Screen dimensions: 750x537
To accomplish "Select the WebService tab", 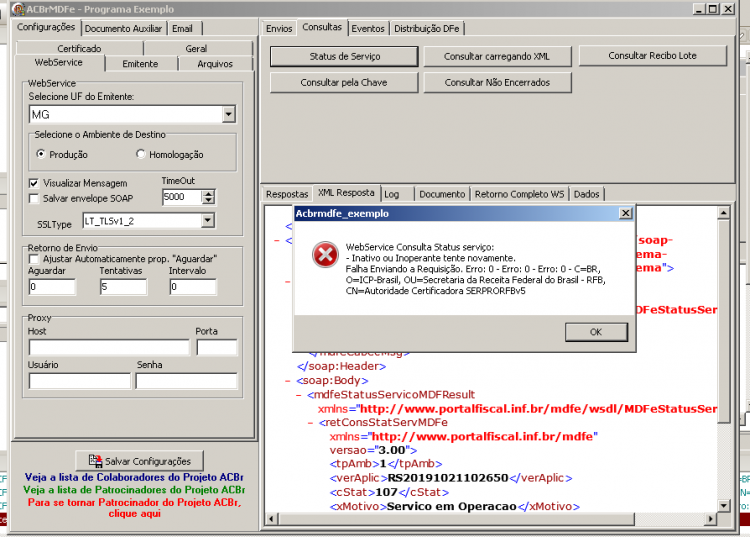I will click(59, 63).
